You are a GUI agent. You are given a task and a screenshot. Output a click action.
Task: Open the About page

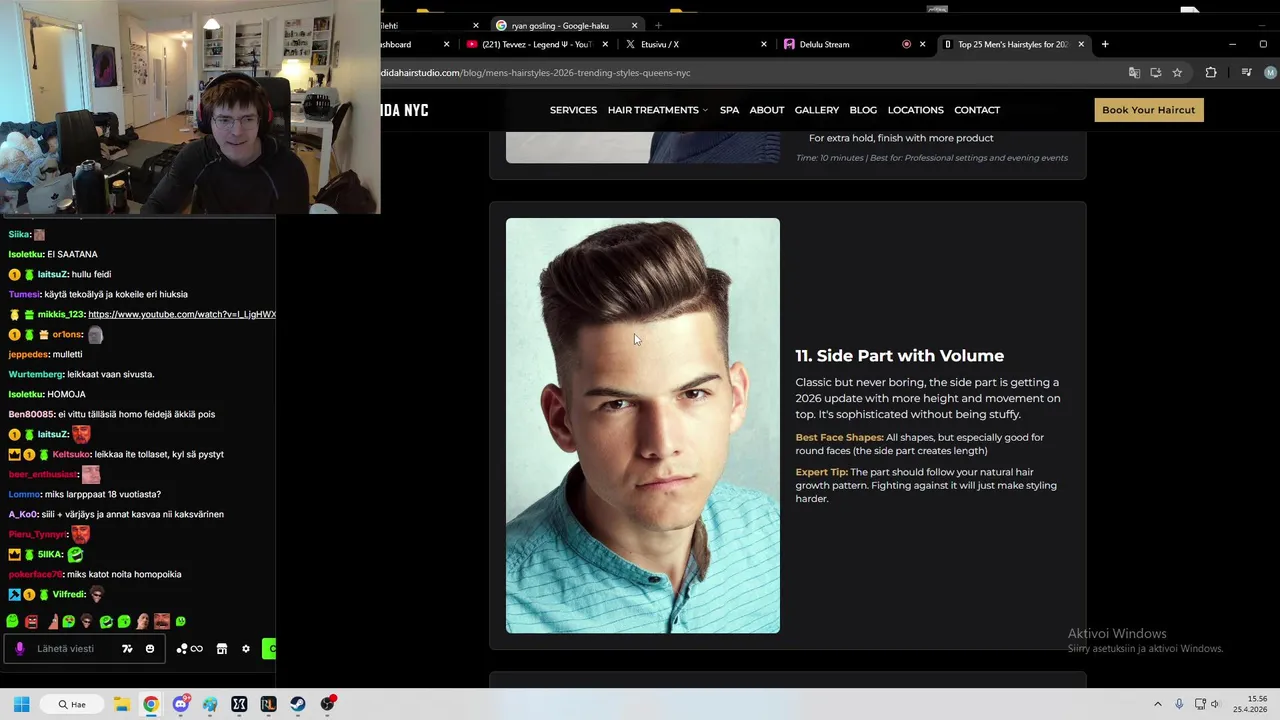767,110
